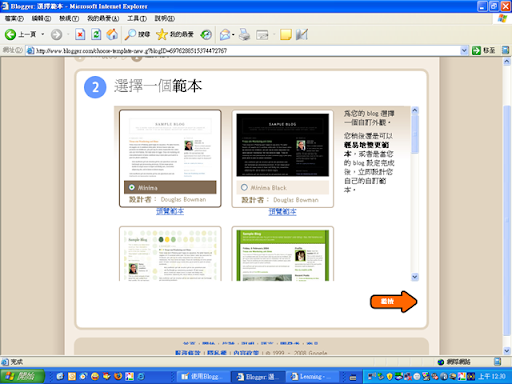Select the Minima template radio button
512x384 pixels.
pyautogui.click(x=132, y=187)
